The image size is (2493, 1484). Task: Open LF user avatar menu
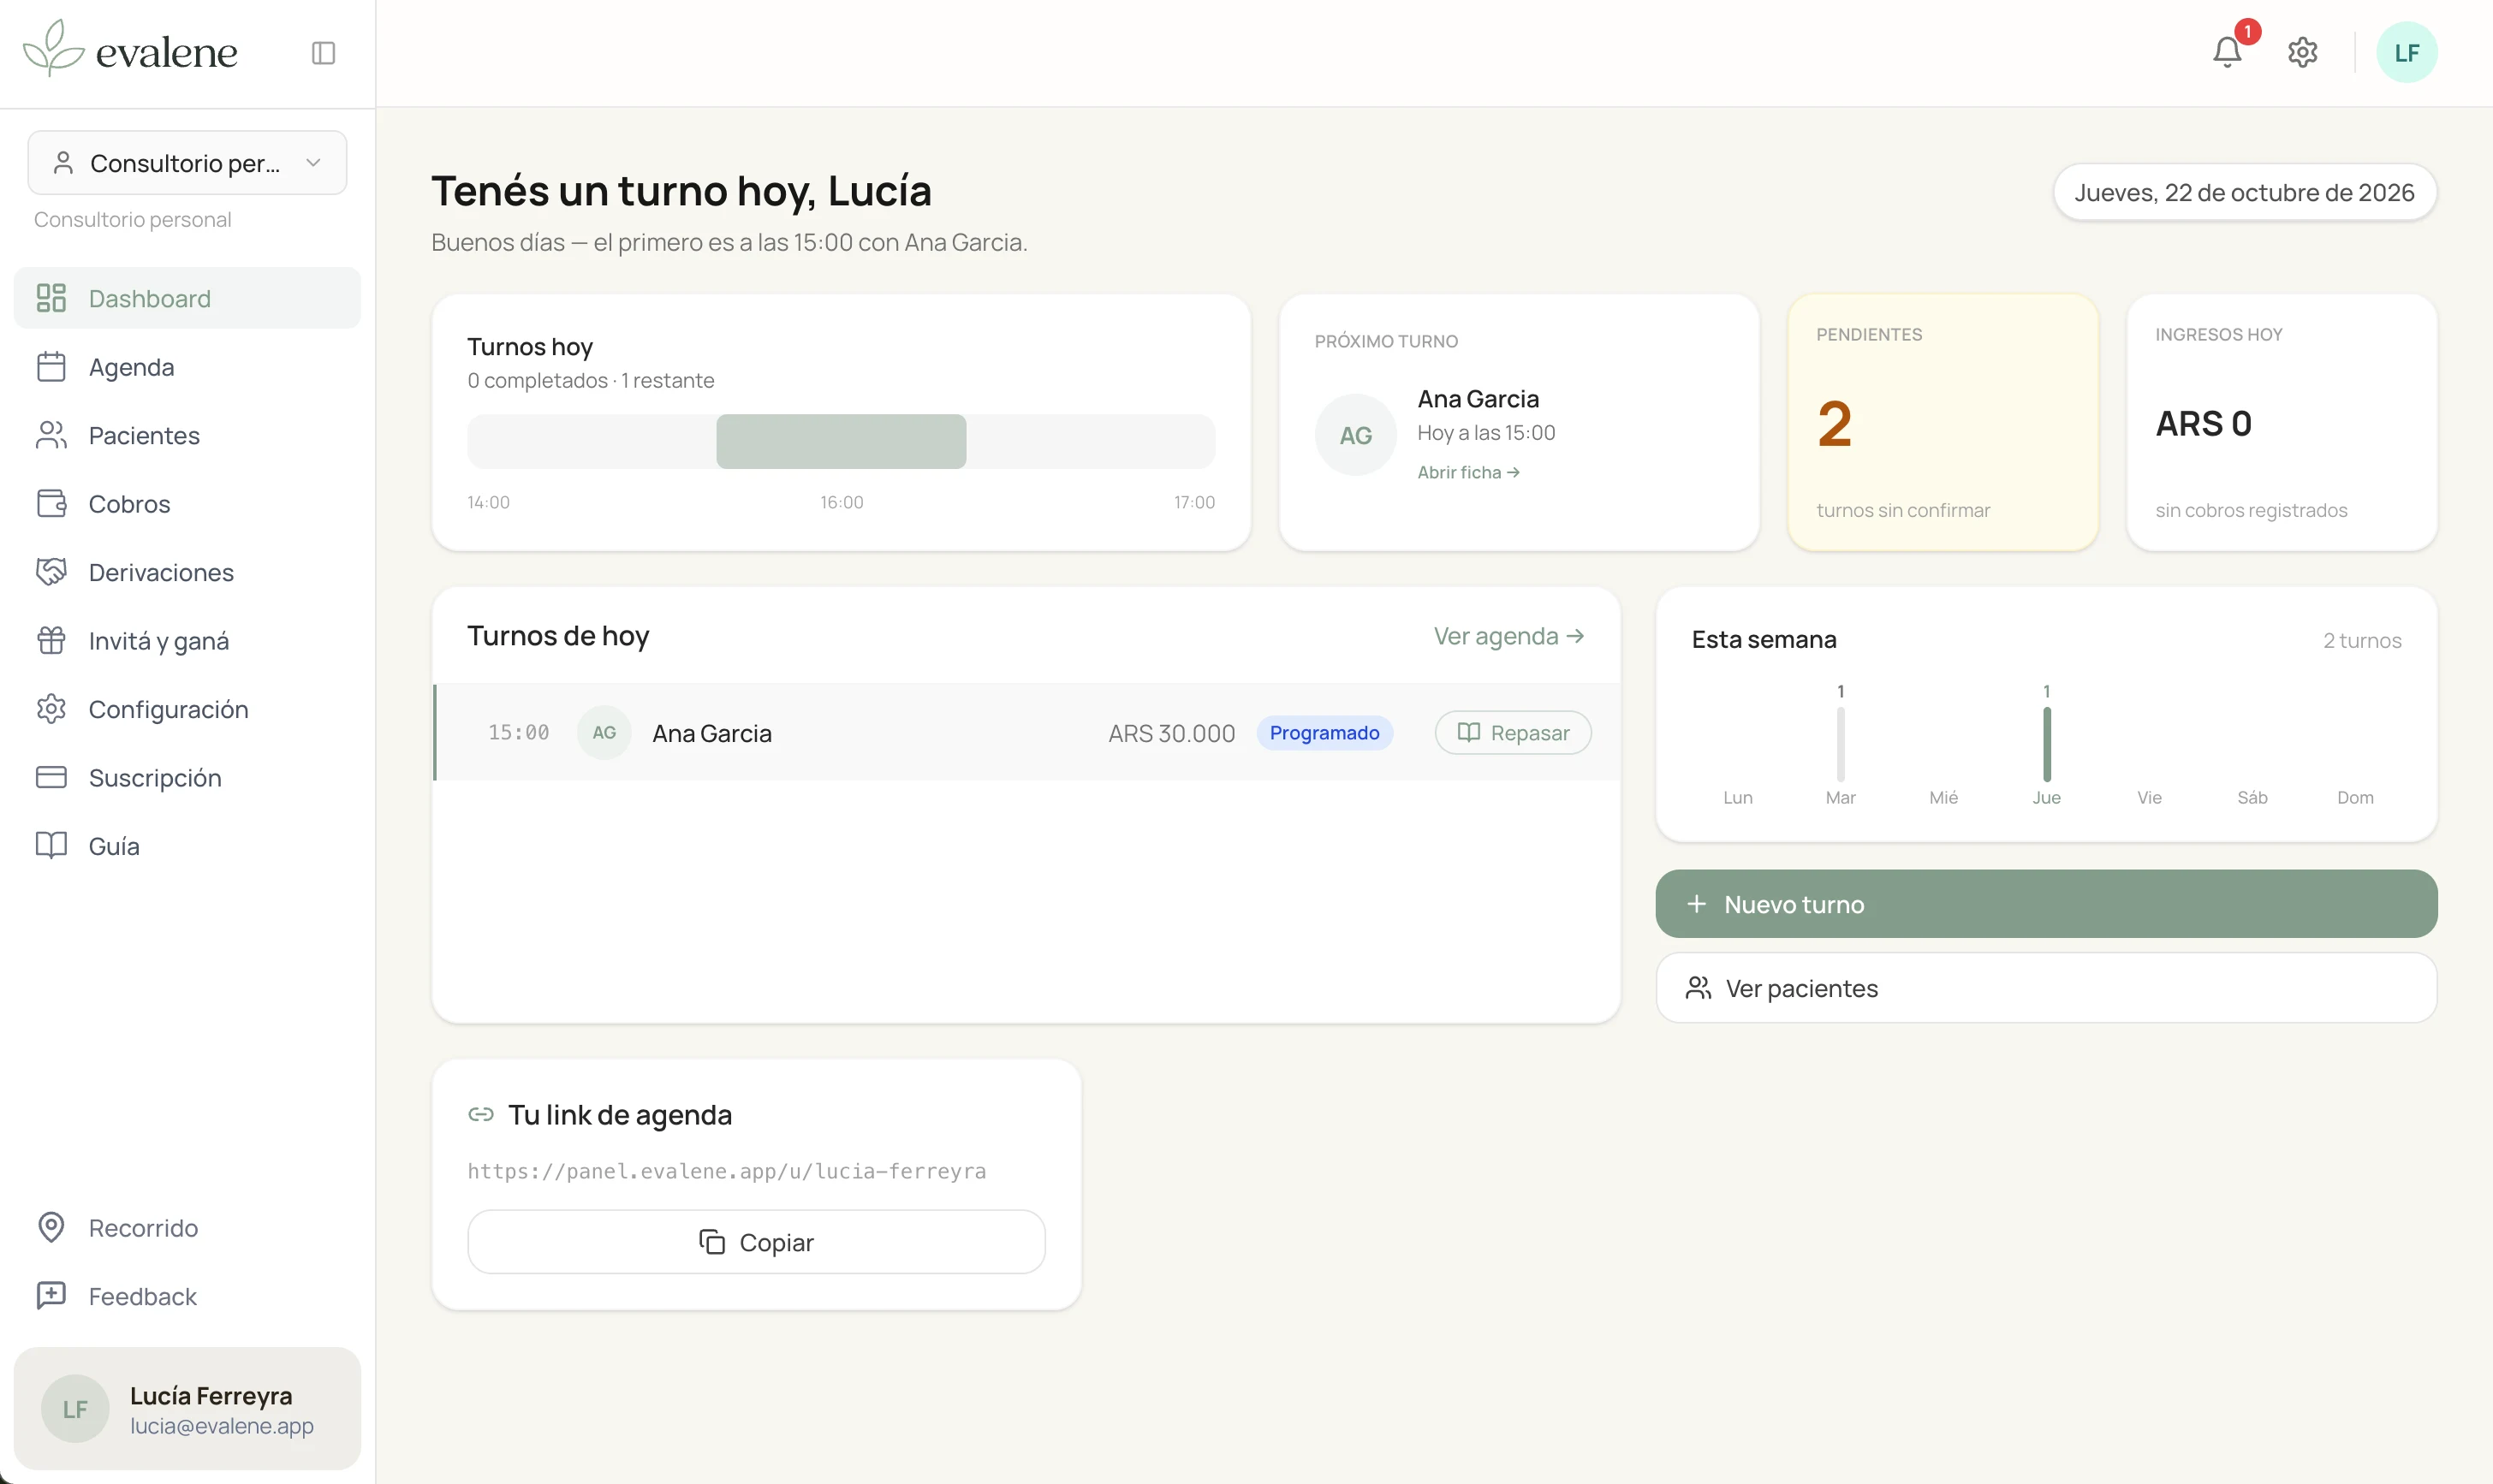[x=2406, y=53]
